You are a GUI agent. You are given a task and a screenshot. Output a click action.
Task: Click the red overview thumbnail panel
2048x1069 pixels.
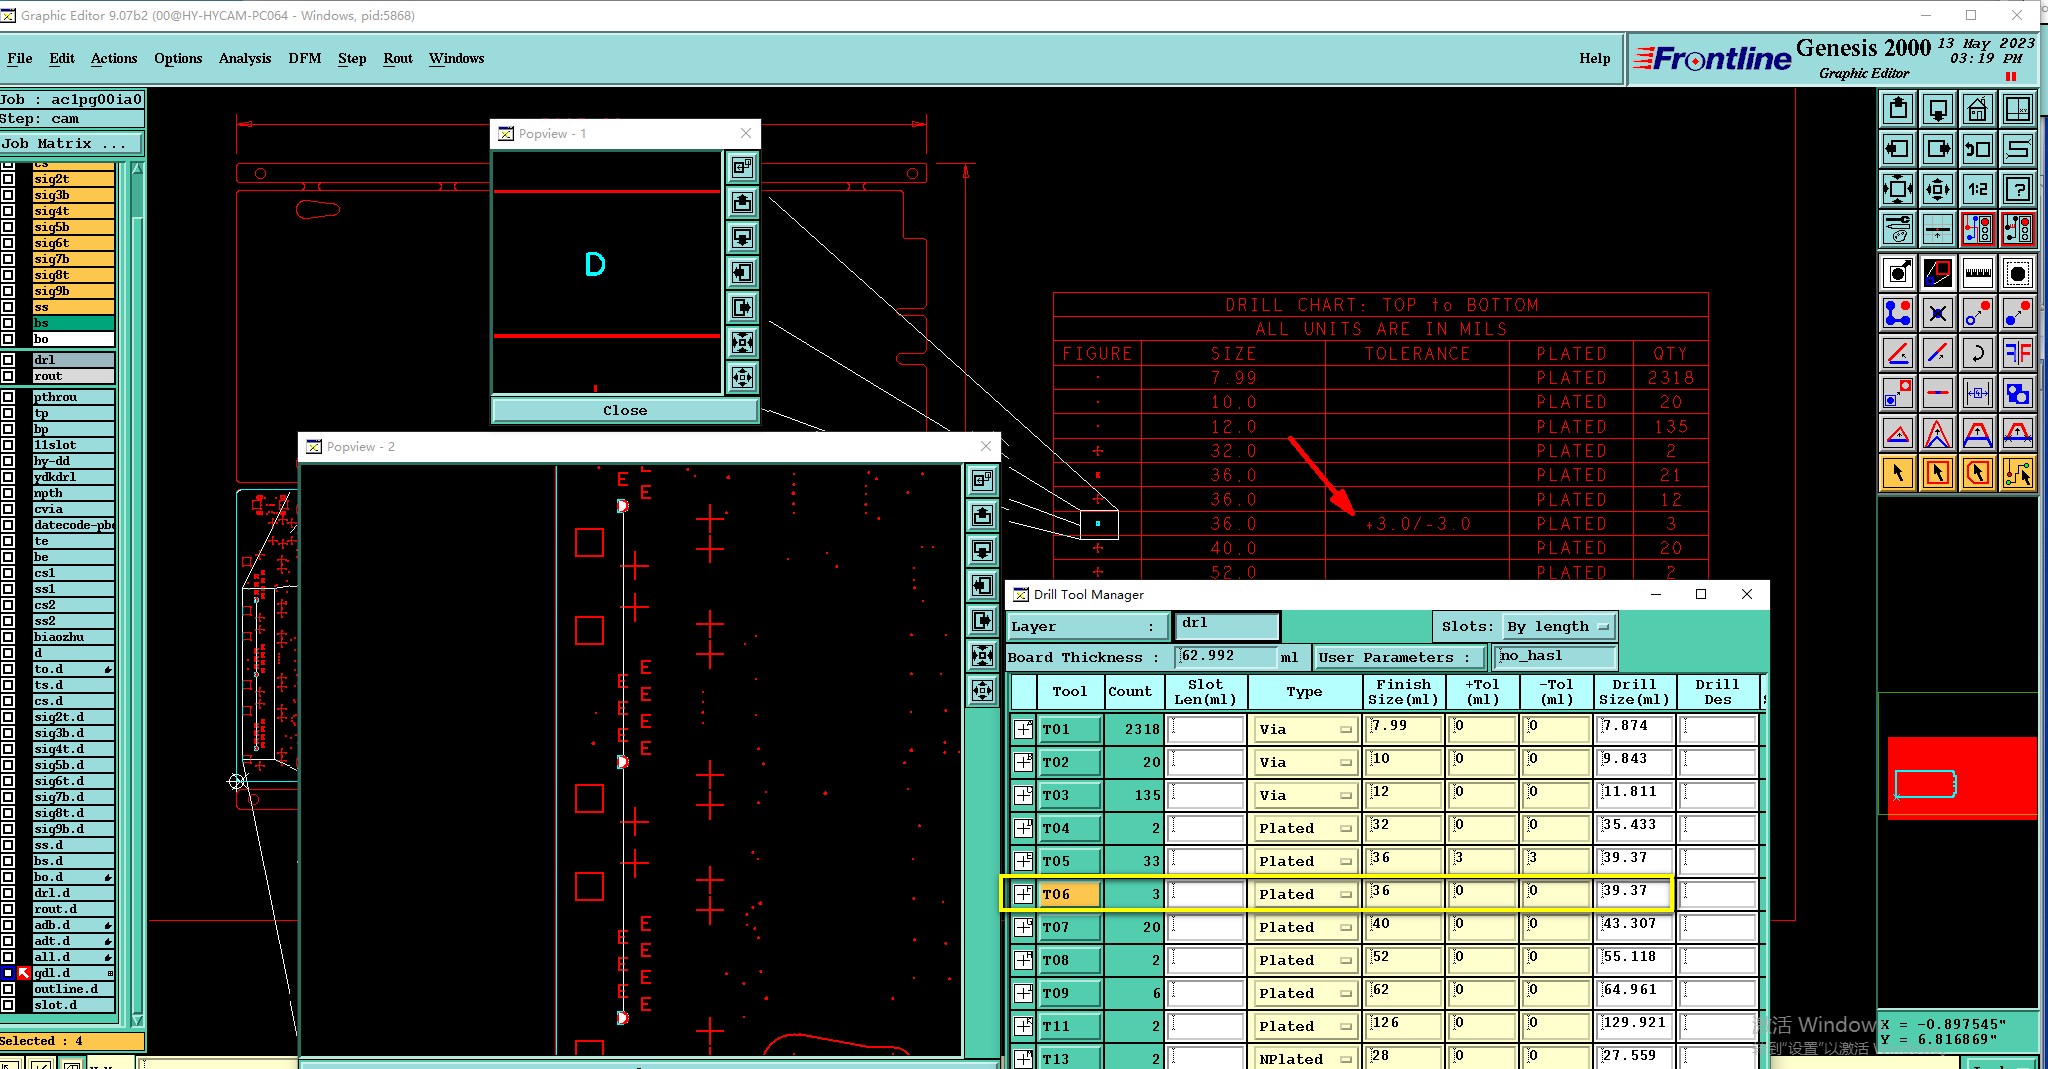1962,779
